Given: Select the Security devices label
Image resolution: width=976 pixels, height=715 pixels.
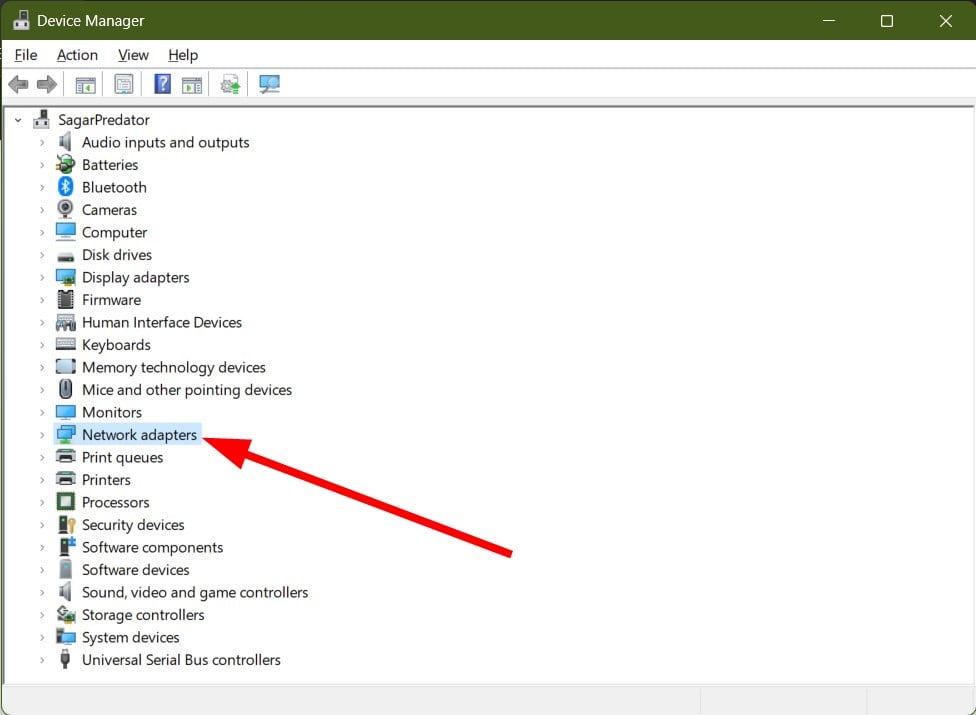Looking at the screenshot, I should [133, 525].
